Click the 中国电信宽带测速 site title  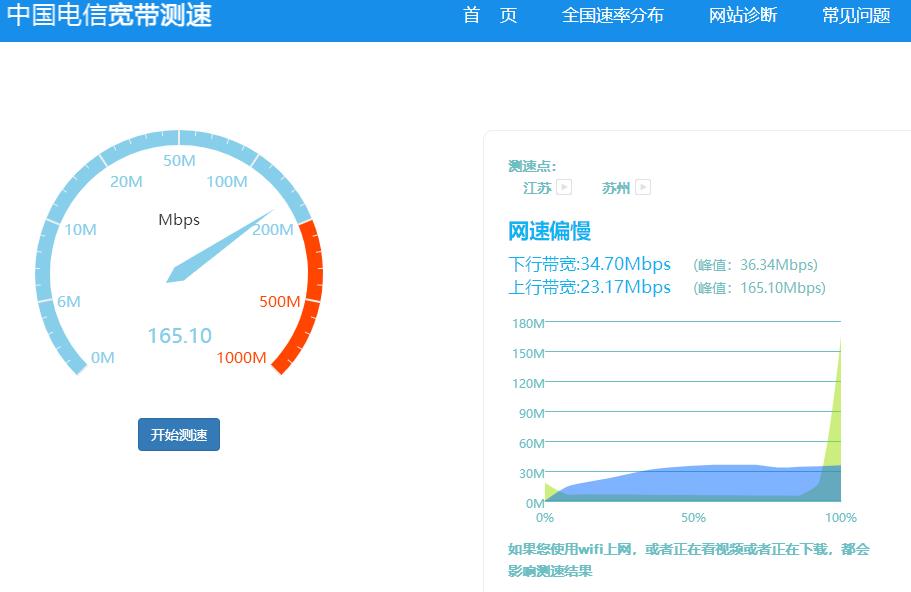pyautogui.click(x=109, y=15)
